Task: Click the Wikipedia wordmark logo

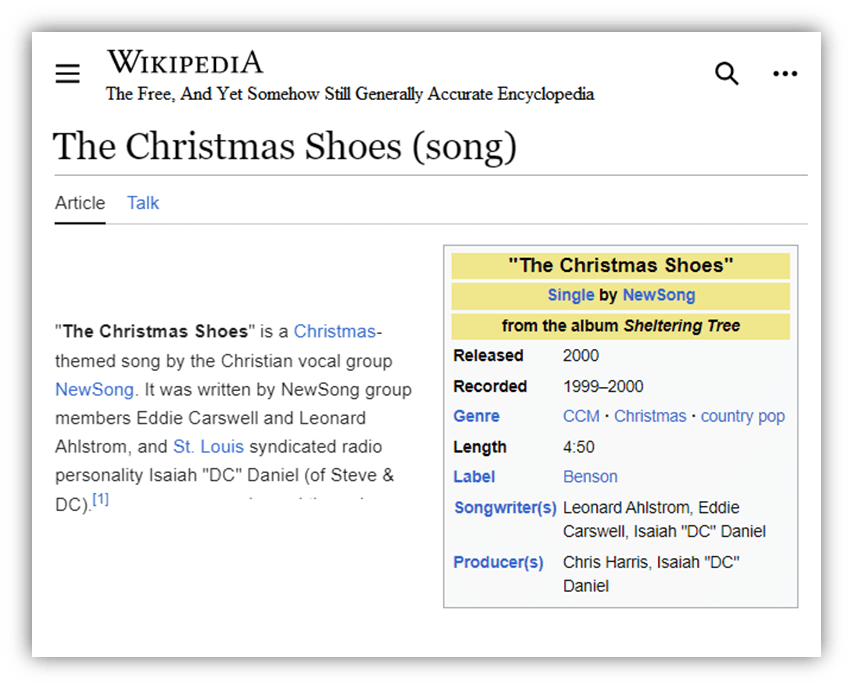Action: (x=185, y=61)
